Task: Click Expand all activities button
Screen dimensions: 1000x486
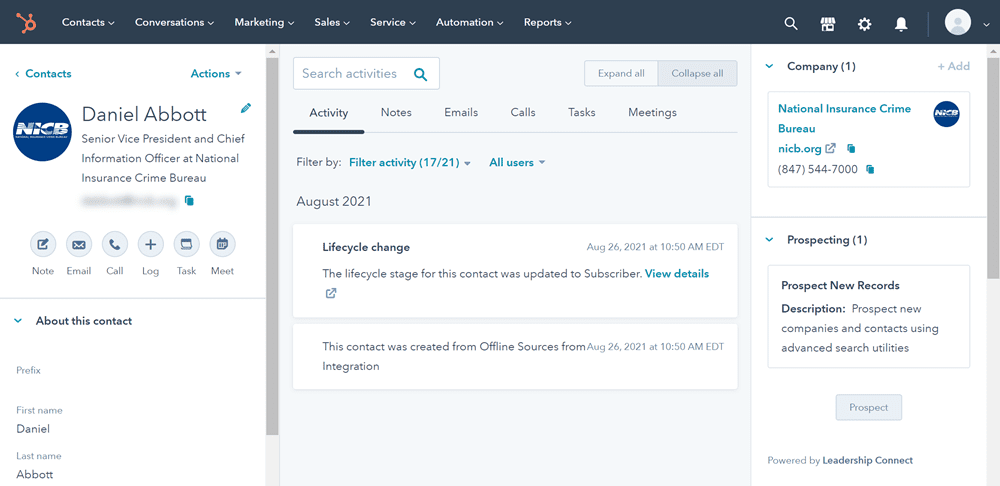Action: 621,73
